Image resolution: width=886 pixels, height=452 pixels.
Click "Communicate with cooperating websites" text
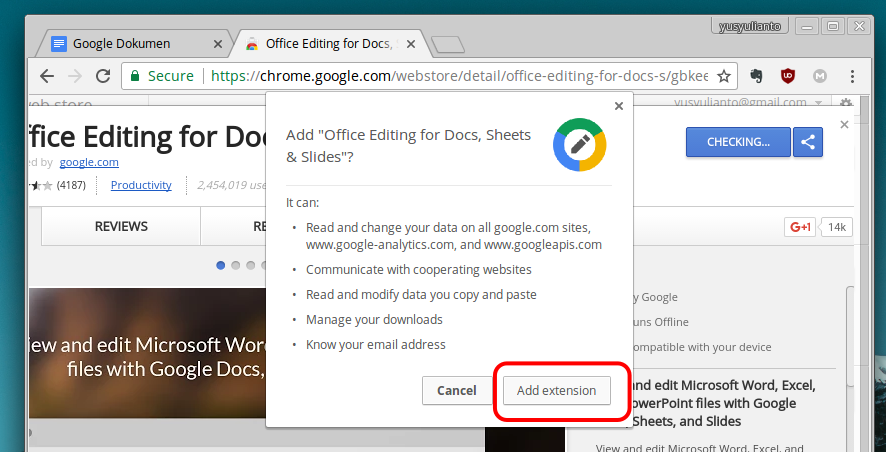tap(419, 270)
